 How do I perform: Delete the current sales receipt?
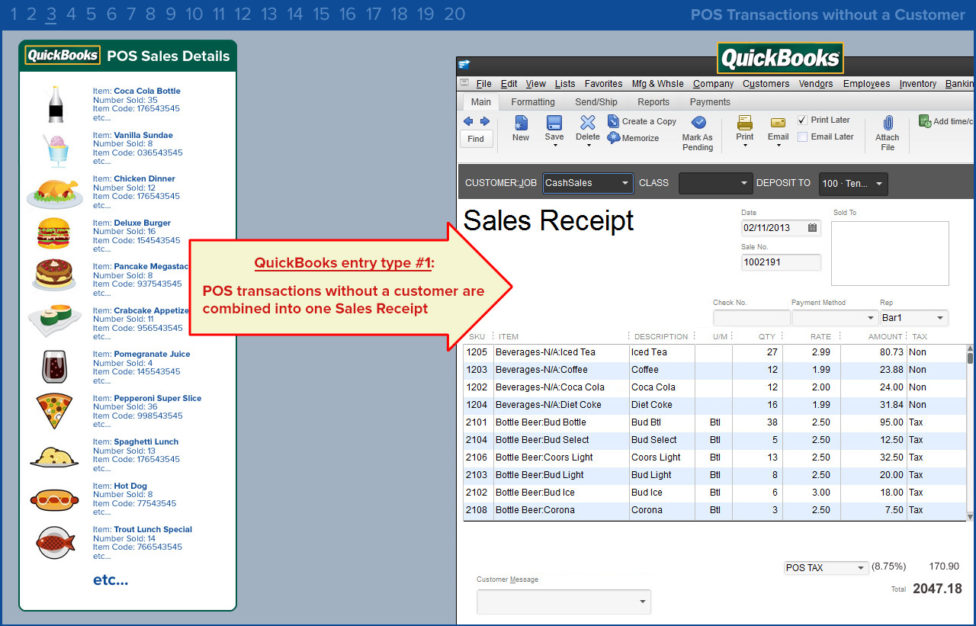tap(588, 128)
